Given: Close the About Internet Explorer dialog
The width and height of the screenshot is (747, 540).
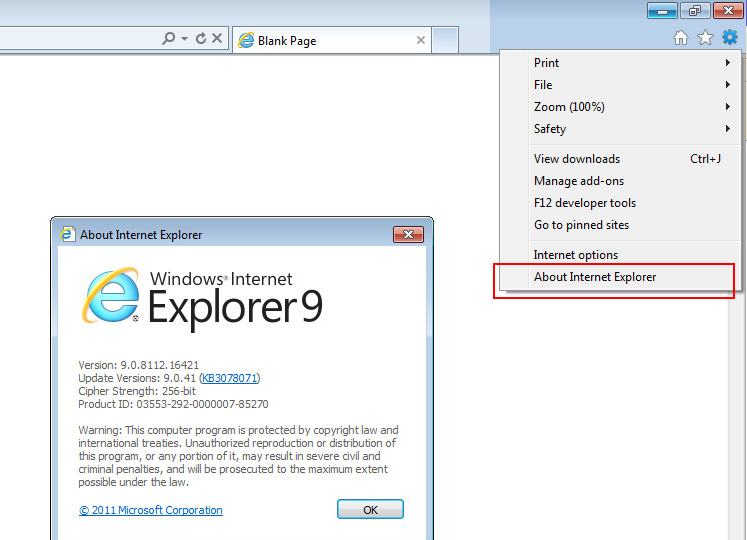Looking at the screenshot, I should pos(408,234).
